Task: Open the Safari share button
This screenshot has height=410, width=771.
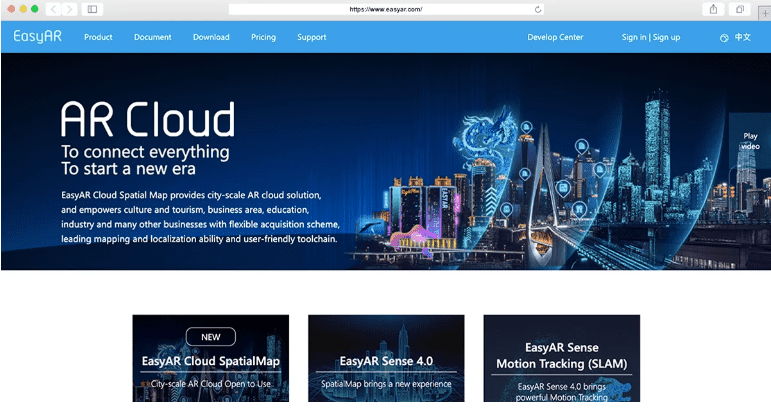Action: (x=713, y=9)
